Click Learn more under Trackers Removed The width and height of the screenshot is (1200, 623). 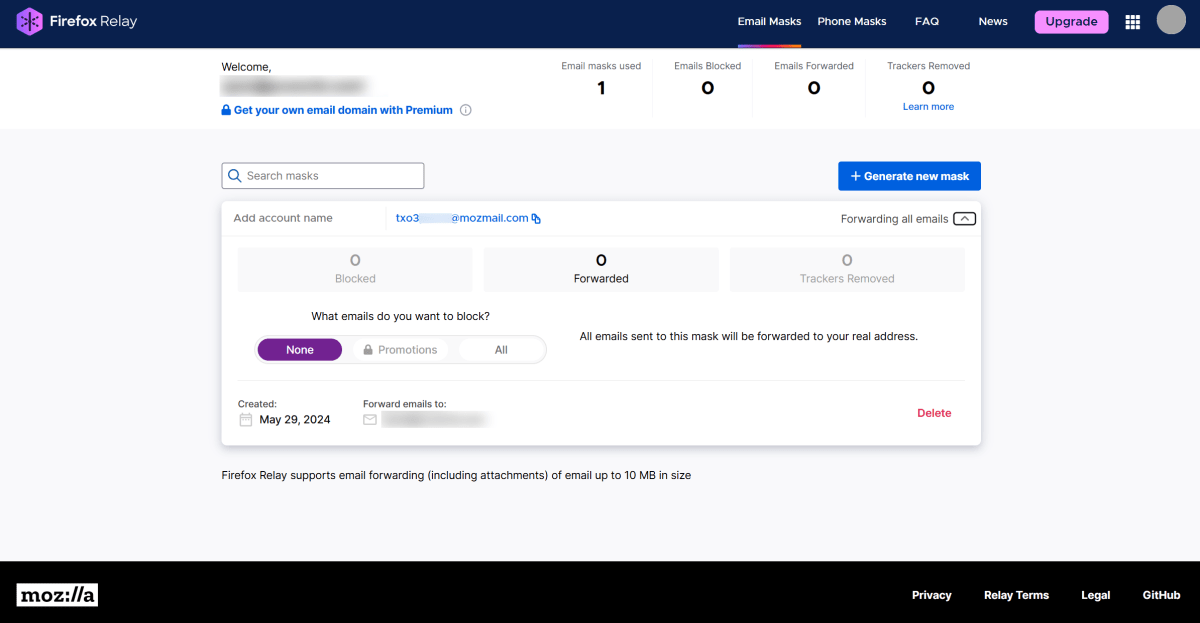point(928,107)
